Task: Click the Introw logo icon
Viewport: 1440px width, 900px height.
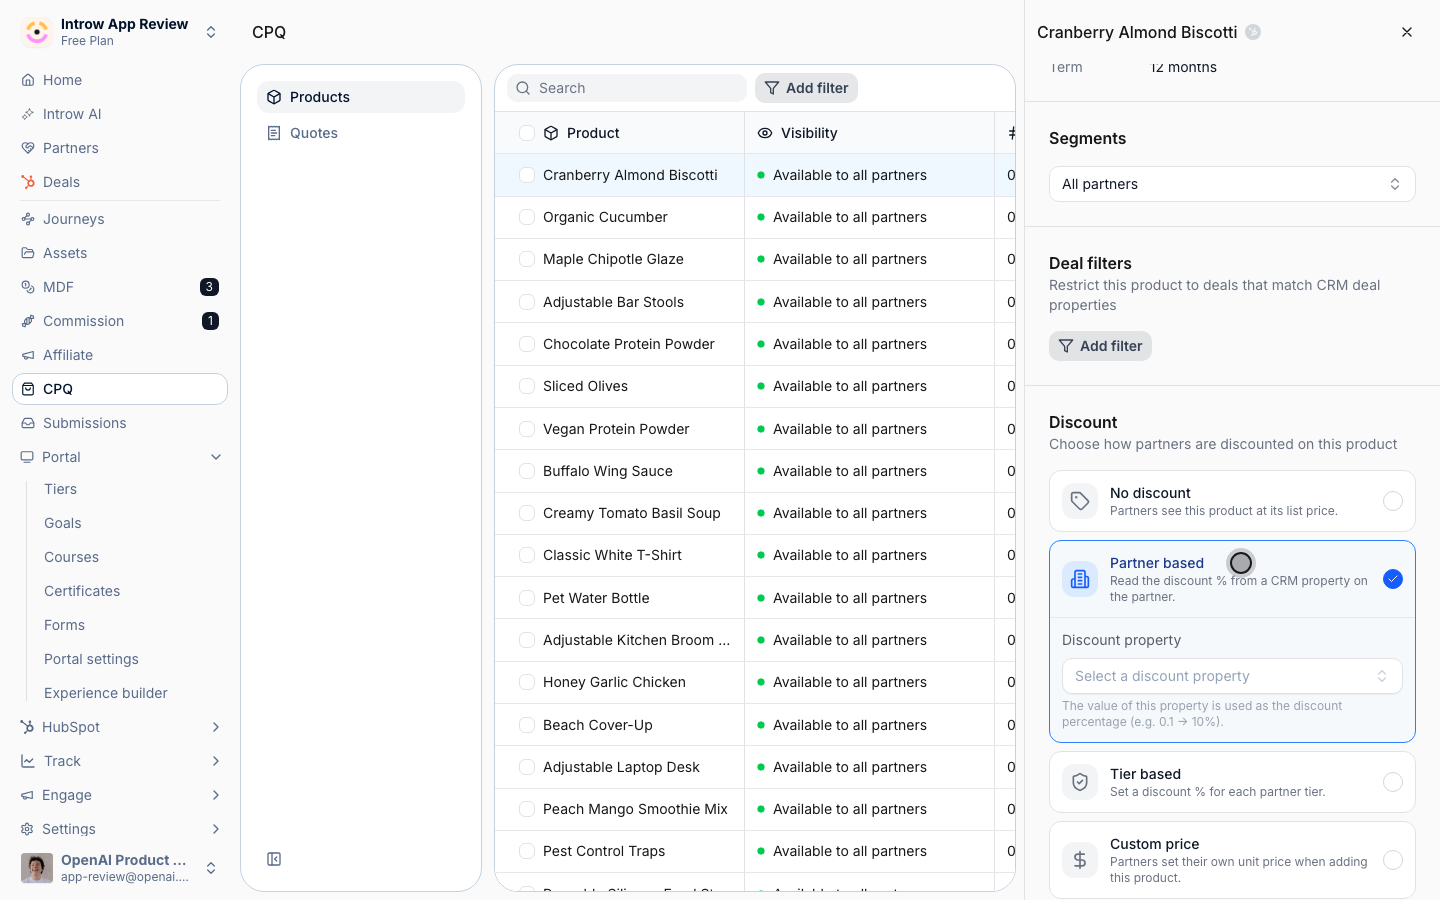Action: pos(37,32)
